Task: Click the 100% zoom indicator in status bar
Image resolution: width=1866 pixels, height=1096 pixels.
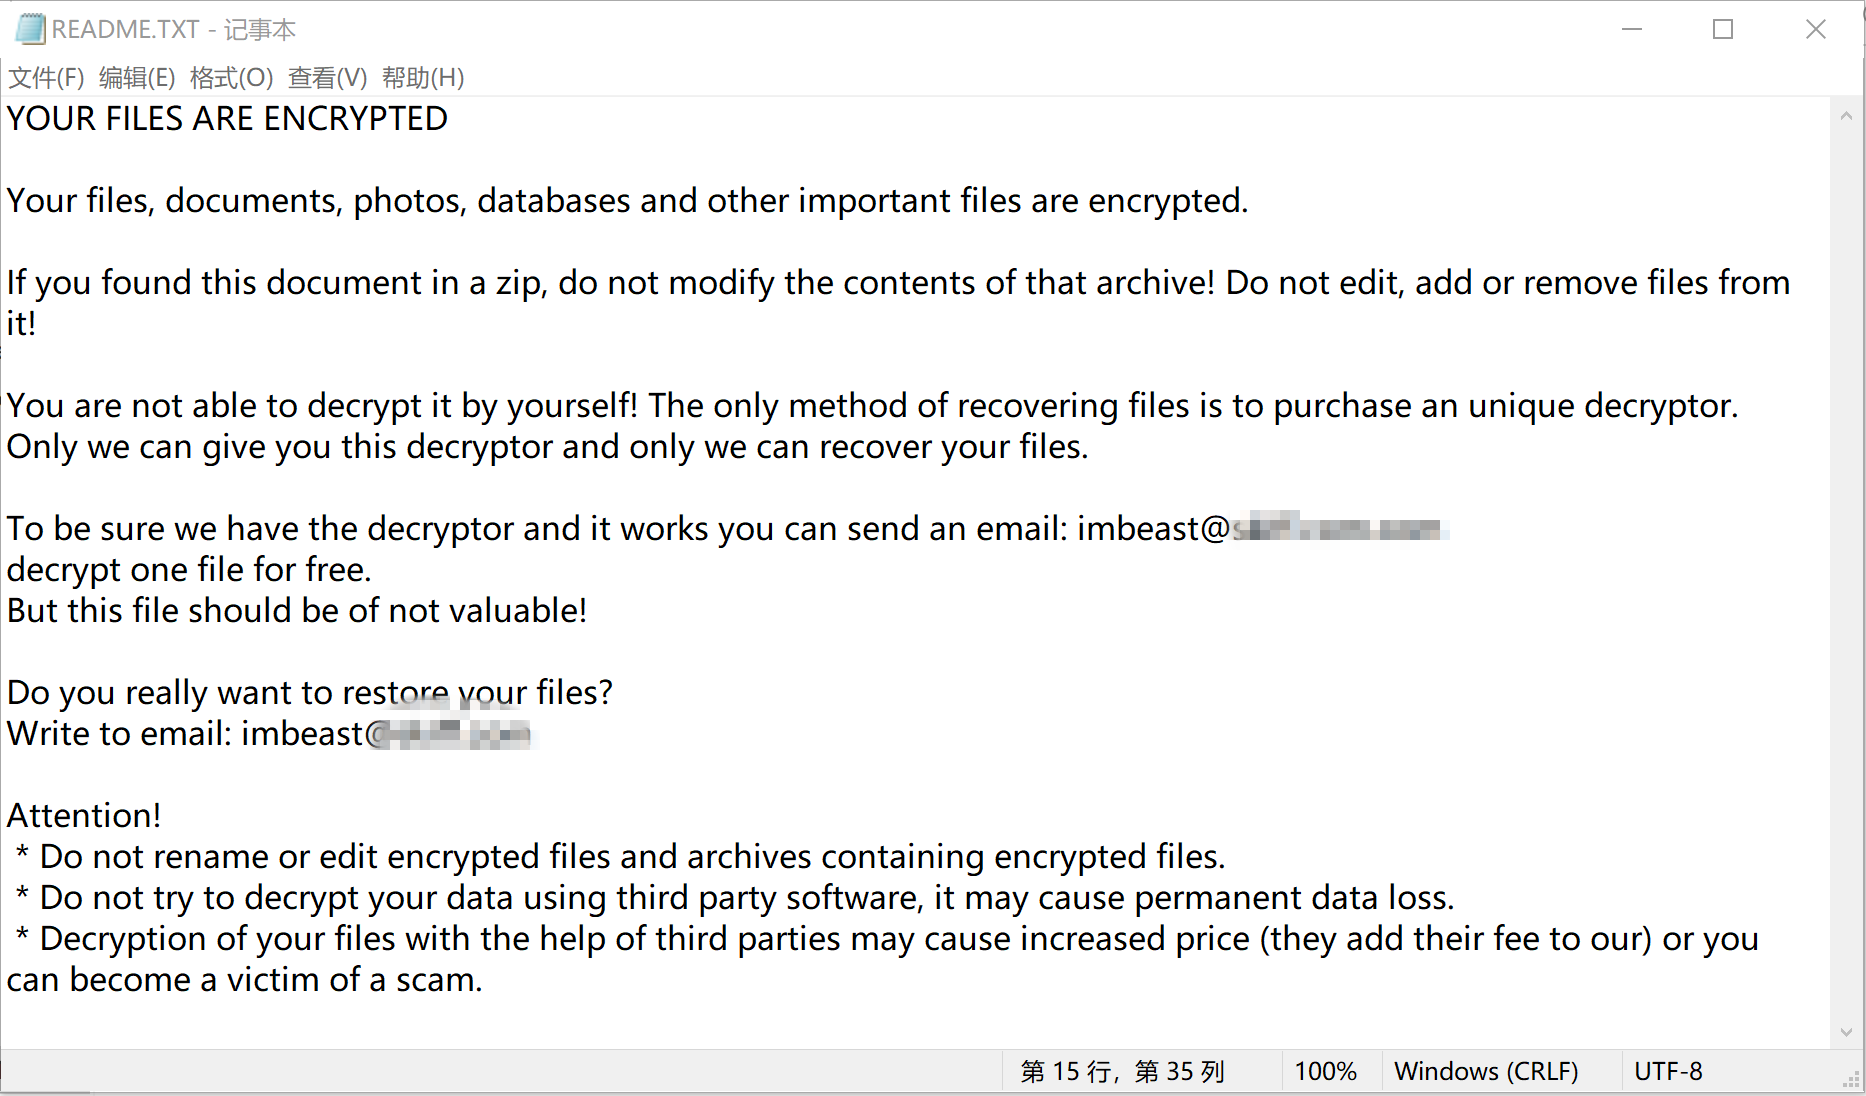Action: [1325, 1072]
